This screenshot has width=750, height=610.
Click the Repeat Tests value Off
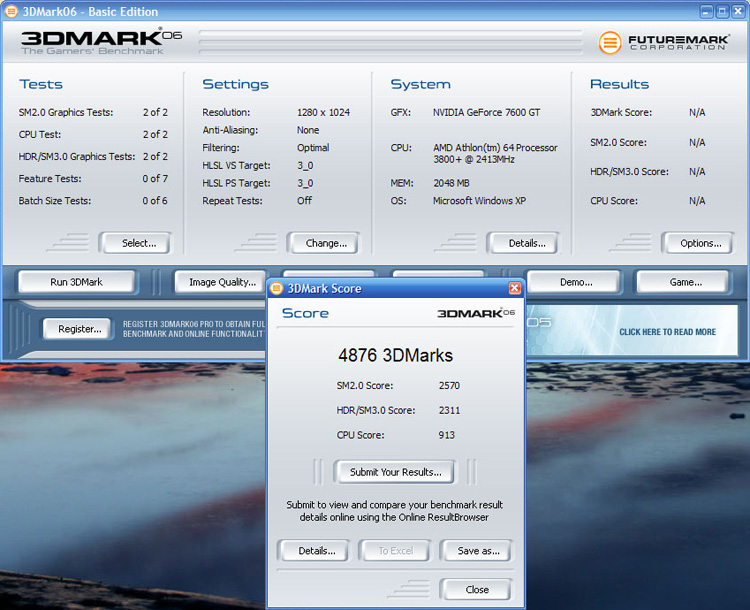(x=304, y=201)
